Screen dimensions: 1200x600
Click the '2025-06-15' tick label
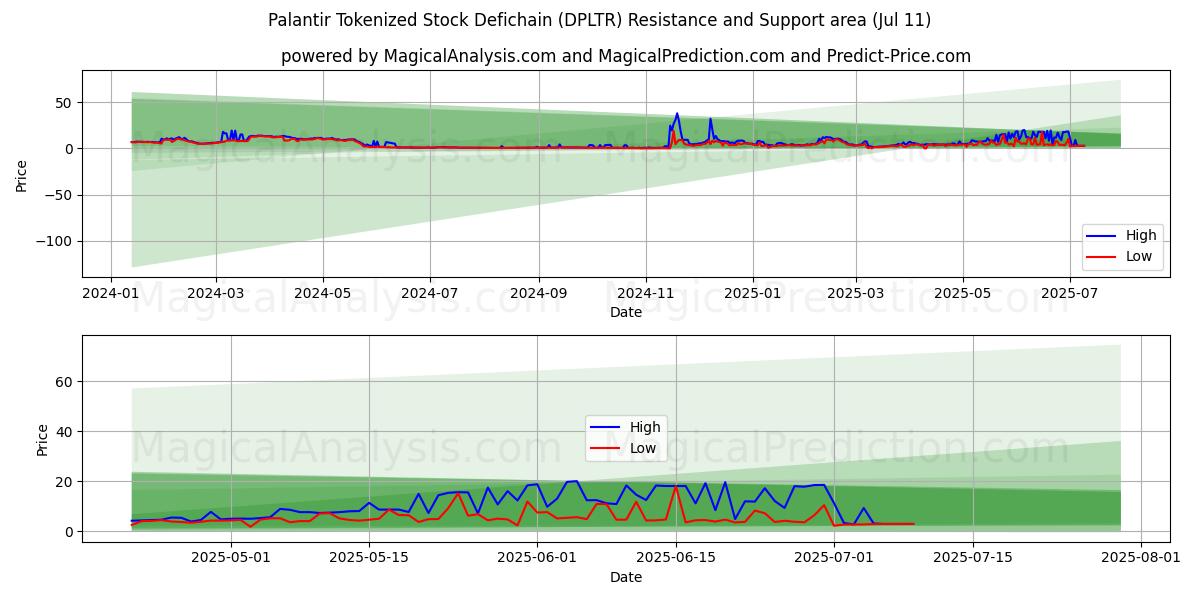point(676,558)
